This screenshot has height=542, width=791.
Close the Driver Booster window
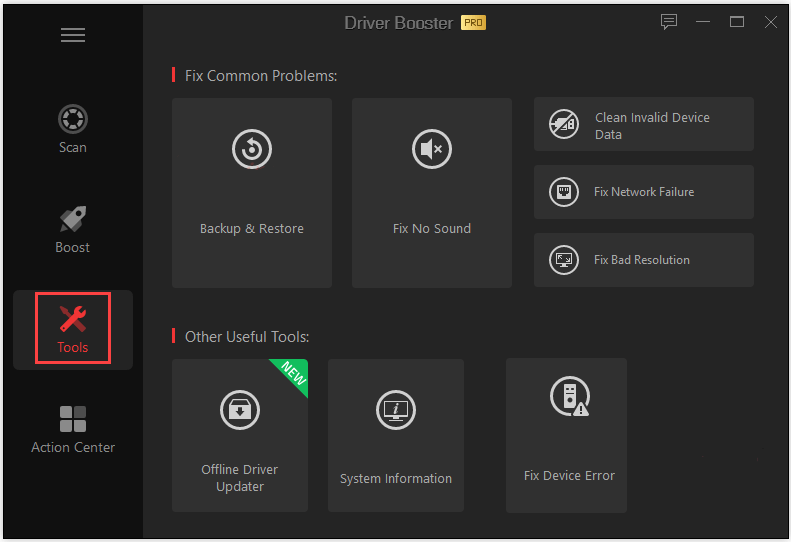pyautogui.click(x=771, y=22)
